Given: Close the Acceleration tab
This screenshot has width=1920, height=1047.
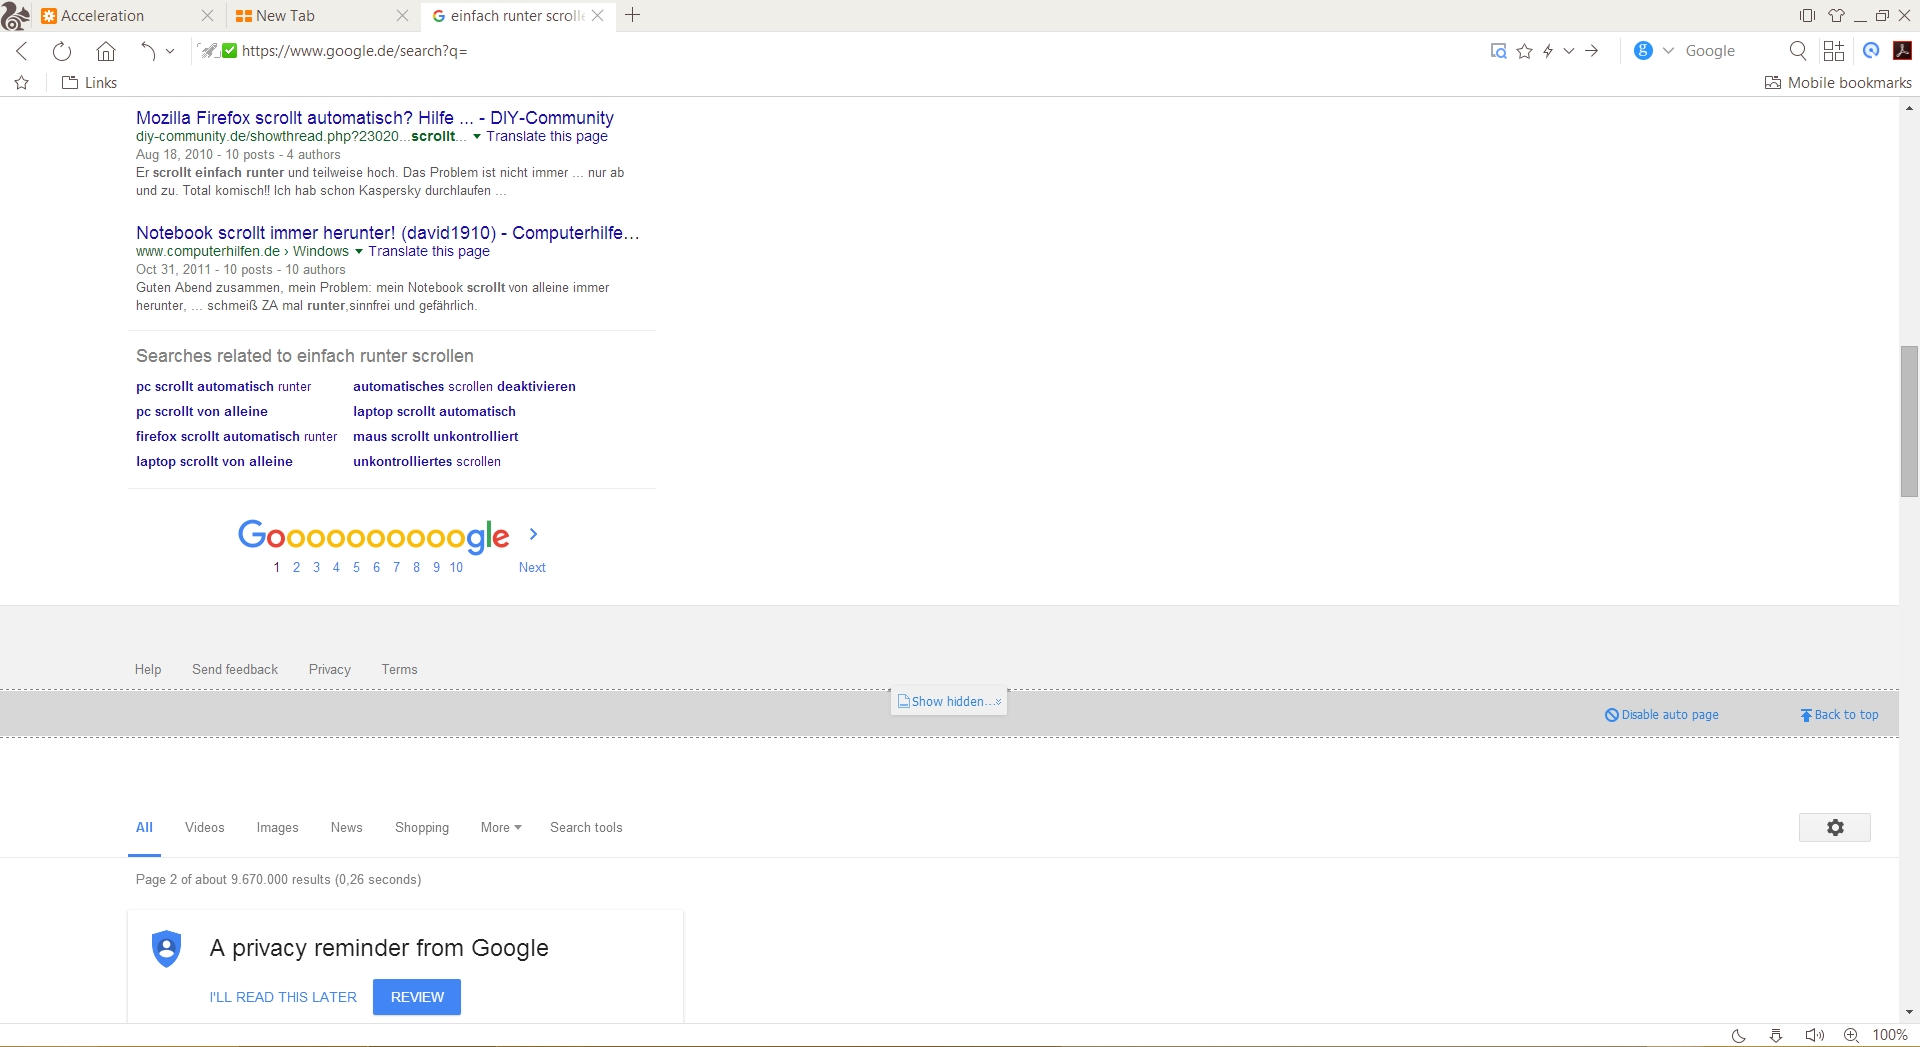Looking at the screenshot, I should tap(208, 16).
